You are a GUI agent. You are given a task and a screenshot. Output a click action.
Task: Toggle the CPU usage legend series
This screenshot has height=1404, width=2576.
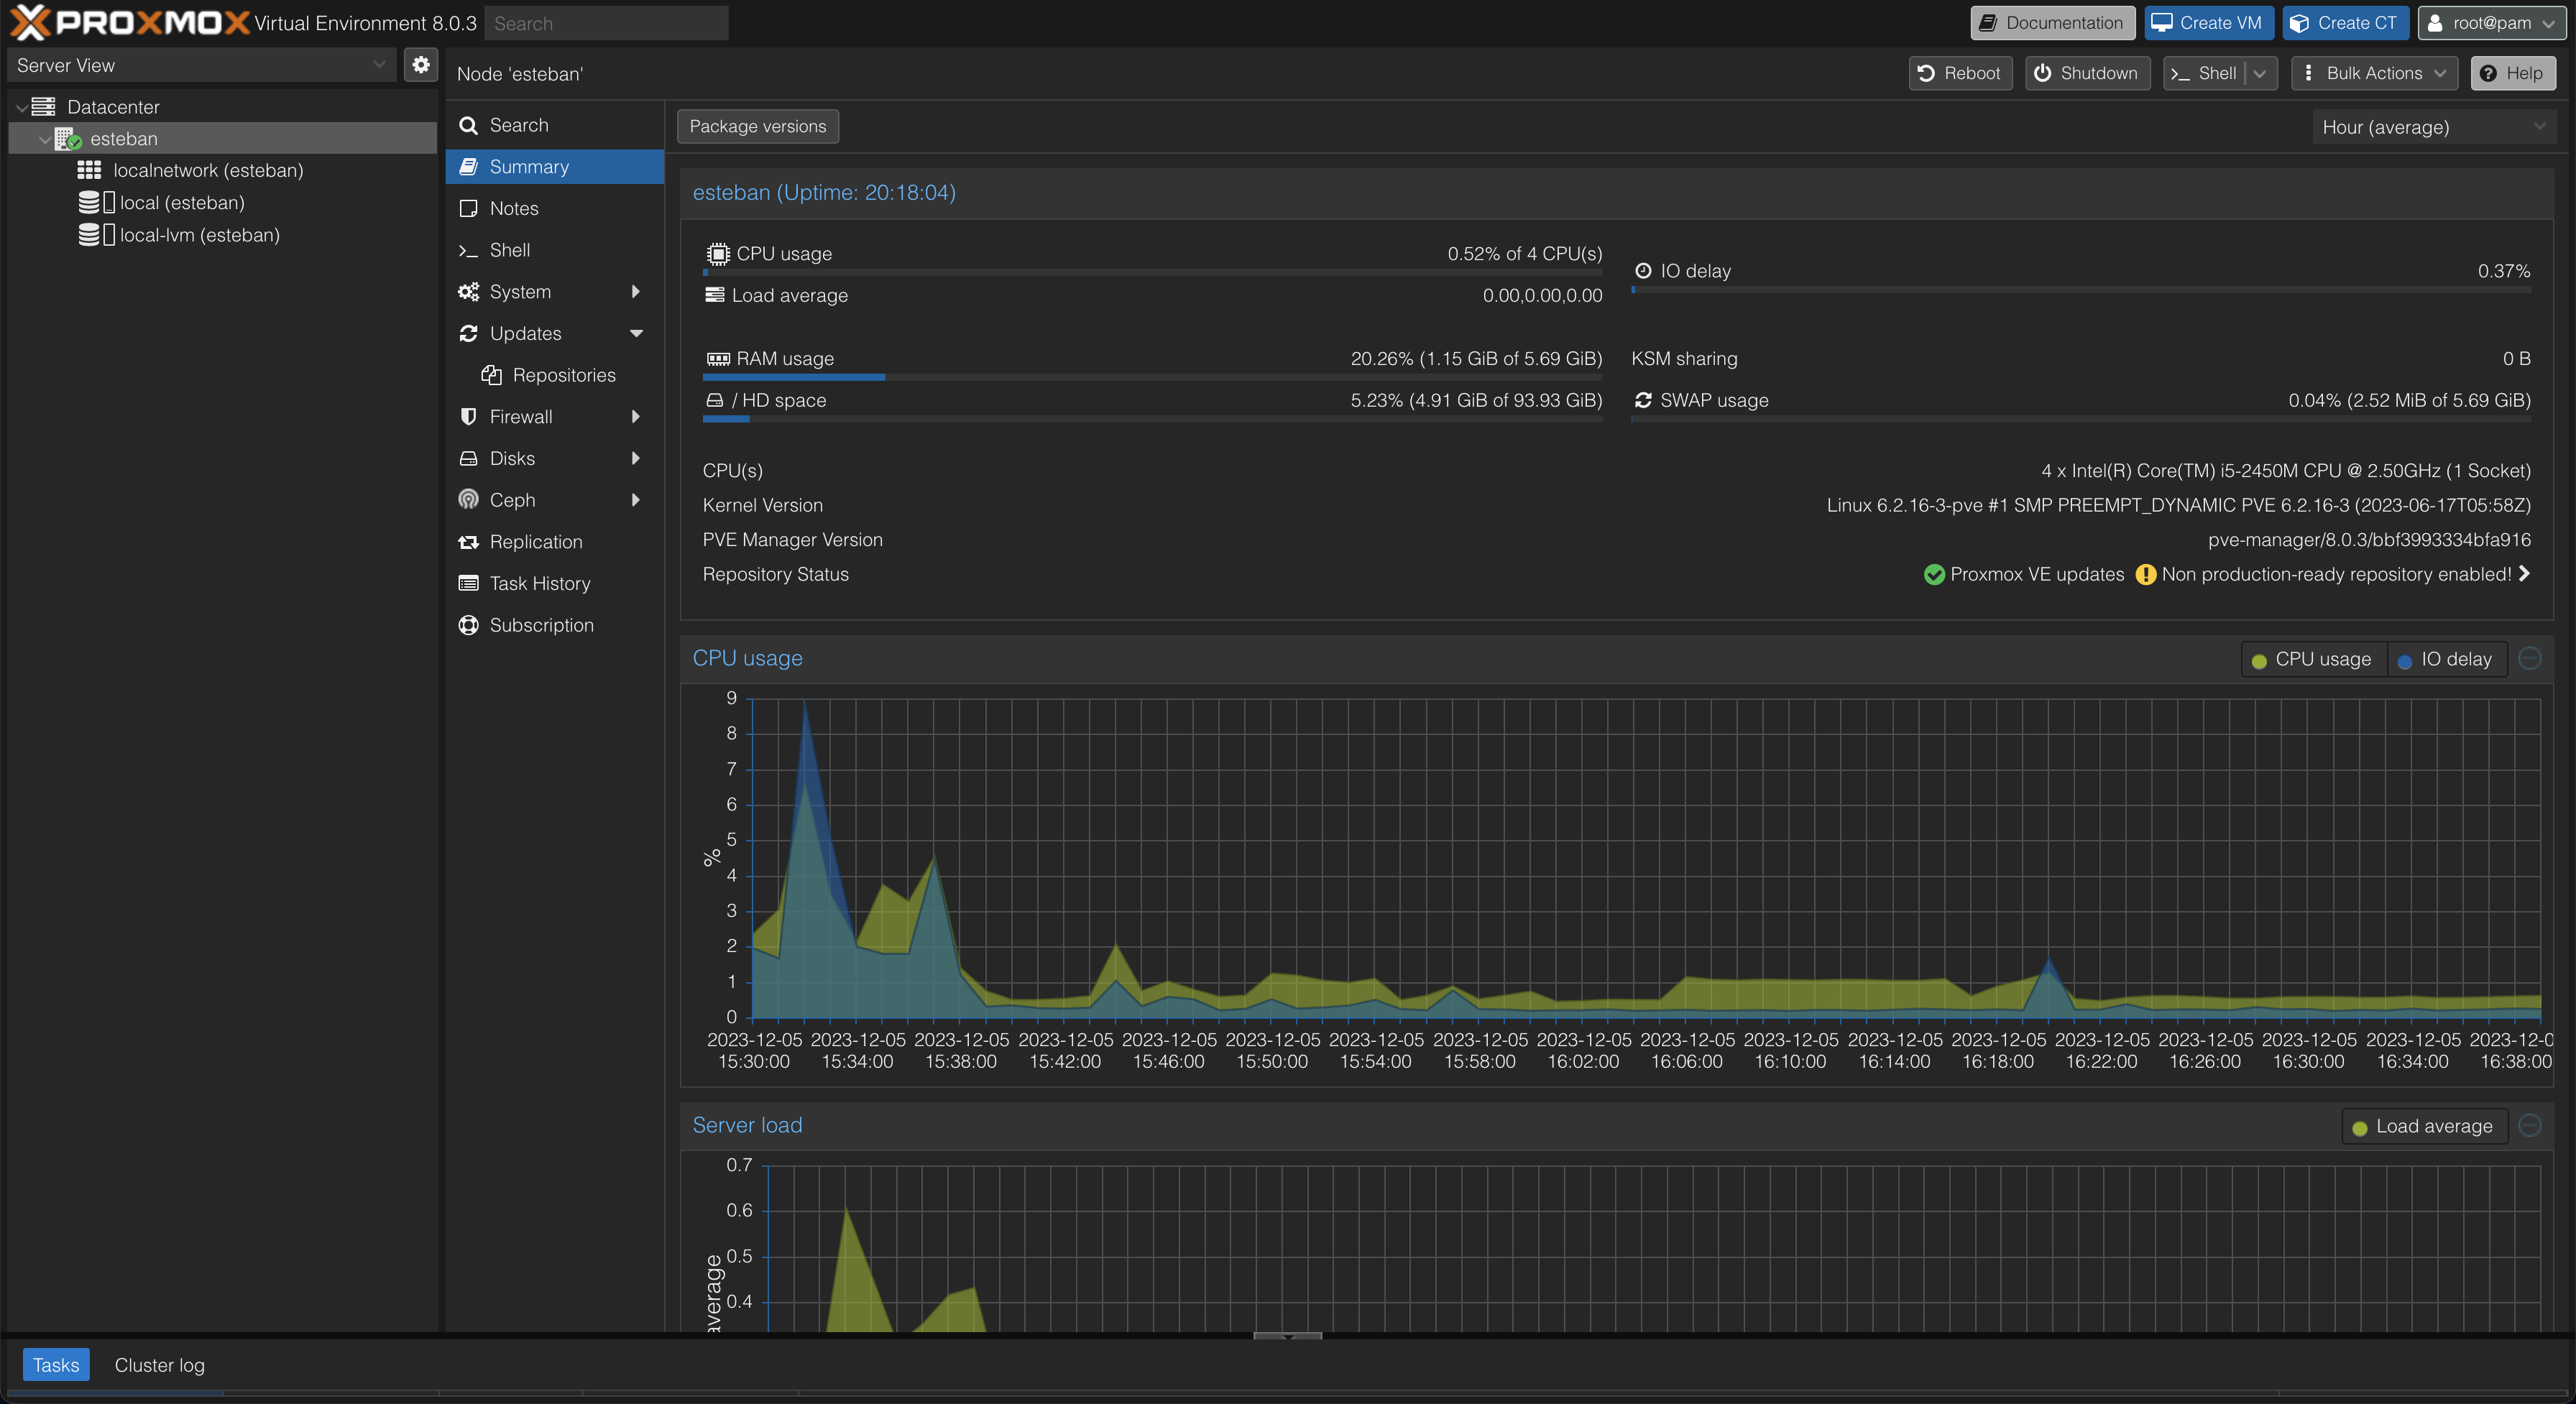coord(2313,659)
